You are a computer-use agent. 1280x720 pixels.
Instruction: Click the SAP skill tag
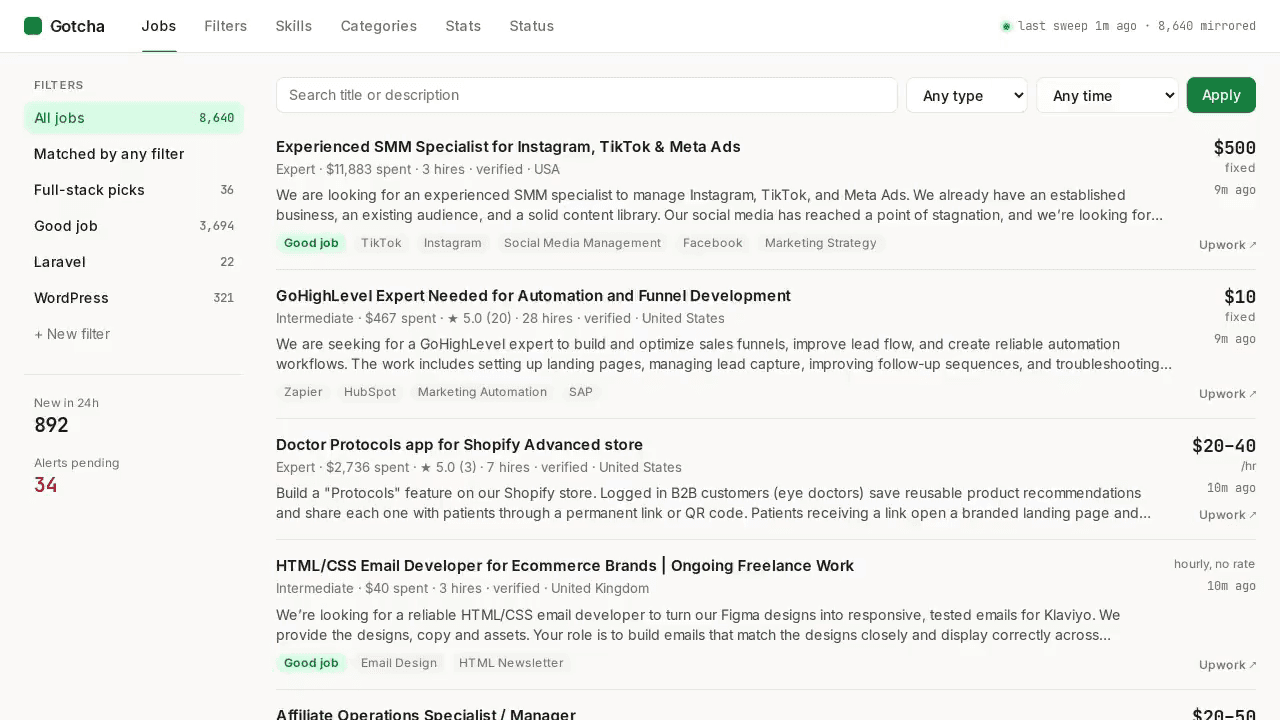tap(581, 392)
